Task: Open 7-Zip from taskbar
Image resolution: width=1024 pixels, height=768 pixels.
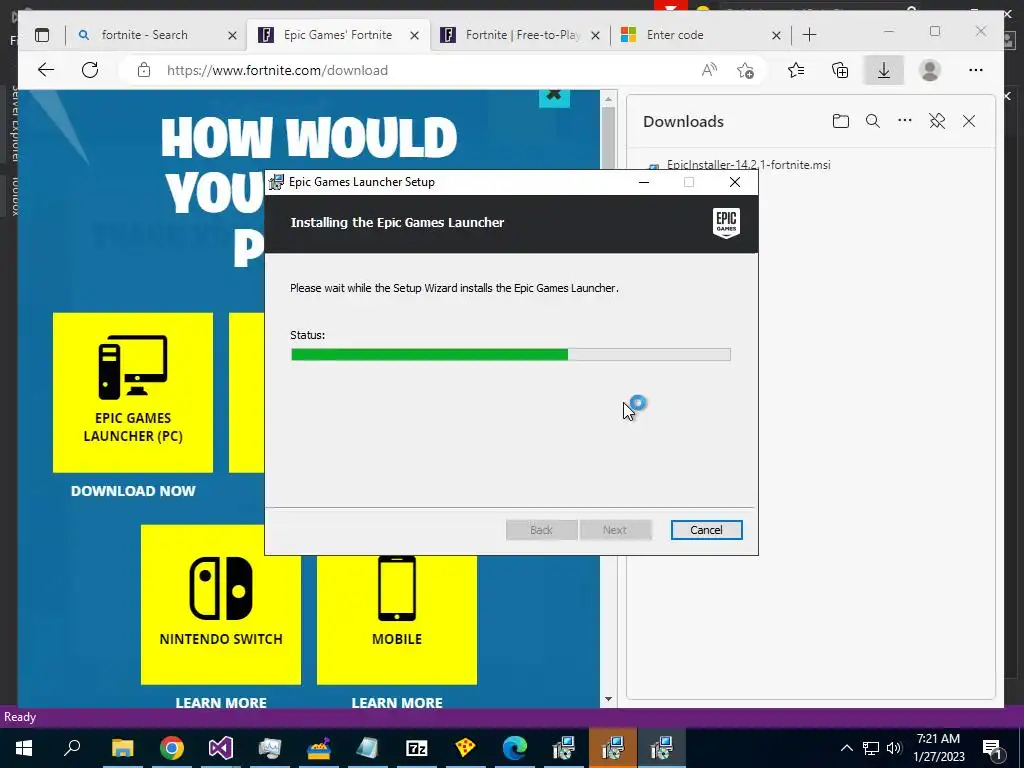Action: pyautogui.click(x=417, y=748)
